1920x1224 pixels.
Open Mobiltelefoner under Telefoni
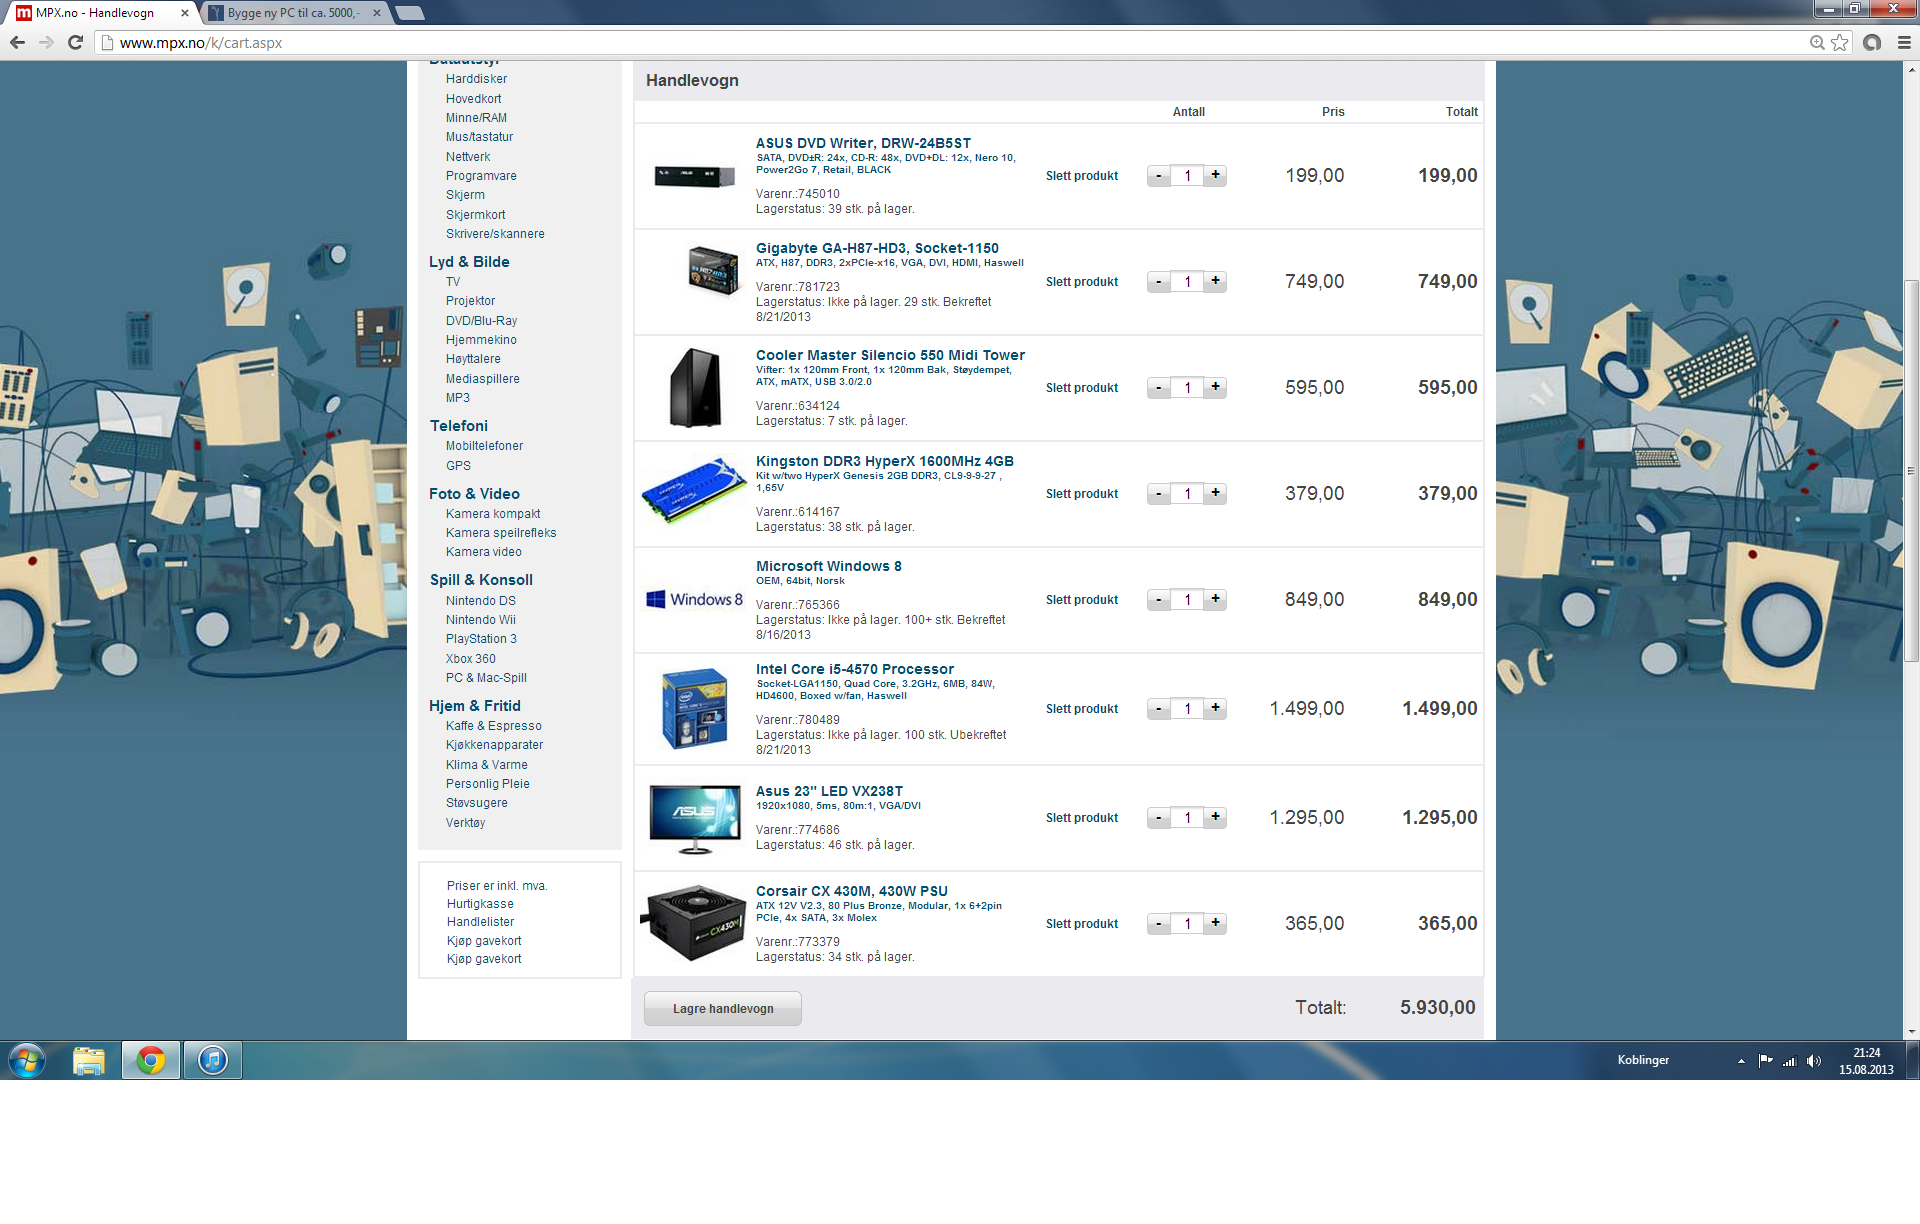point(484,446)
